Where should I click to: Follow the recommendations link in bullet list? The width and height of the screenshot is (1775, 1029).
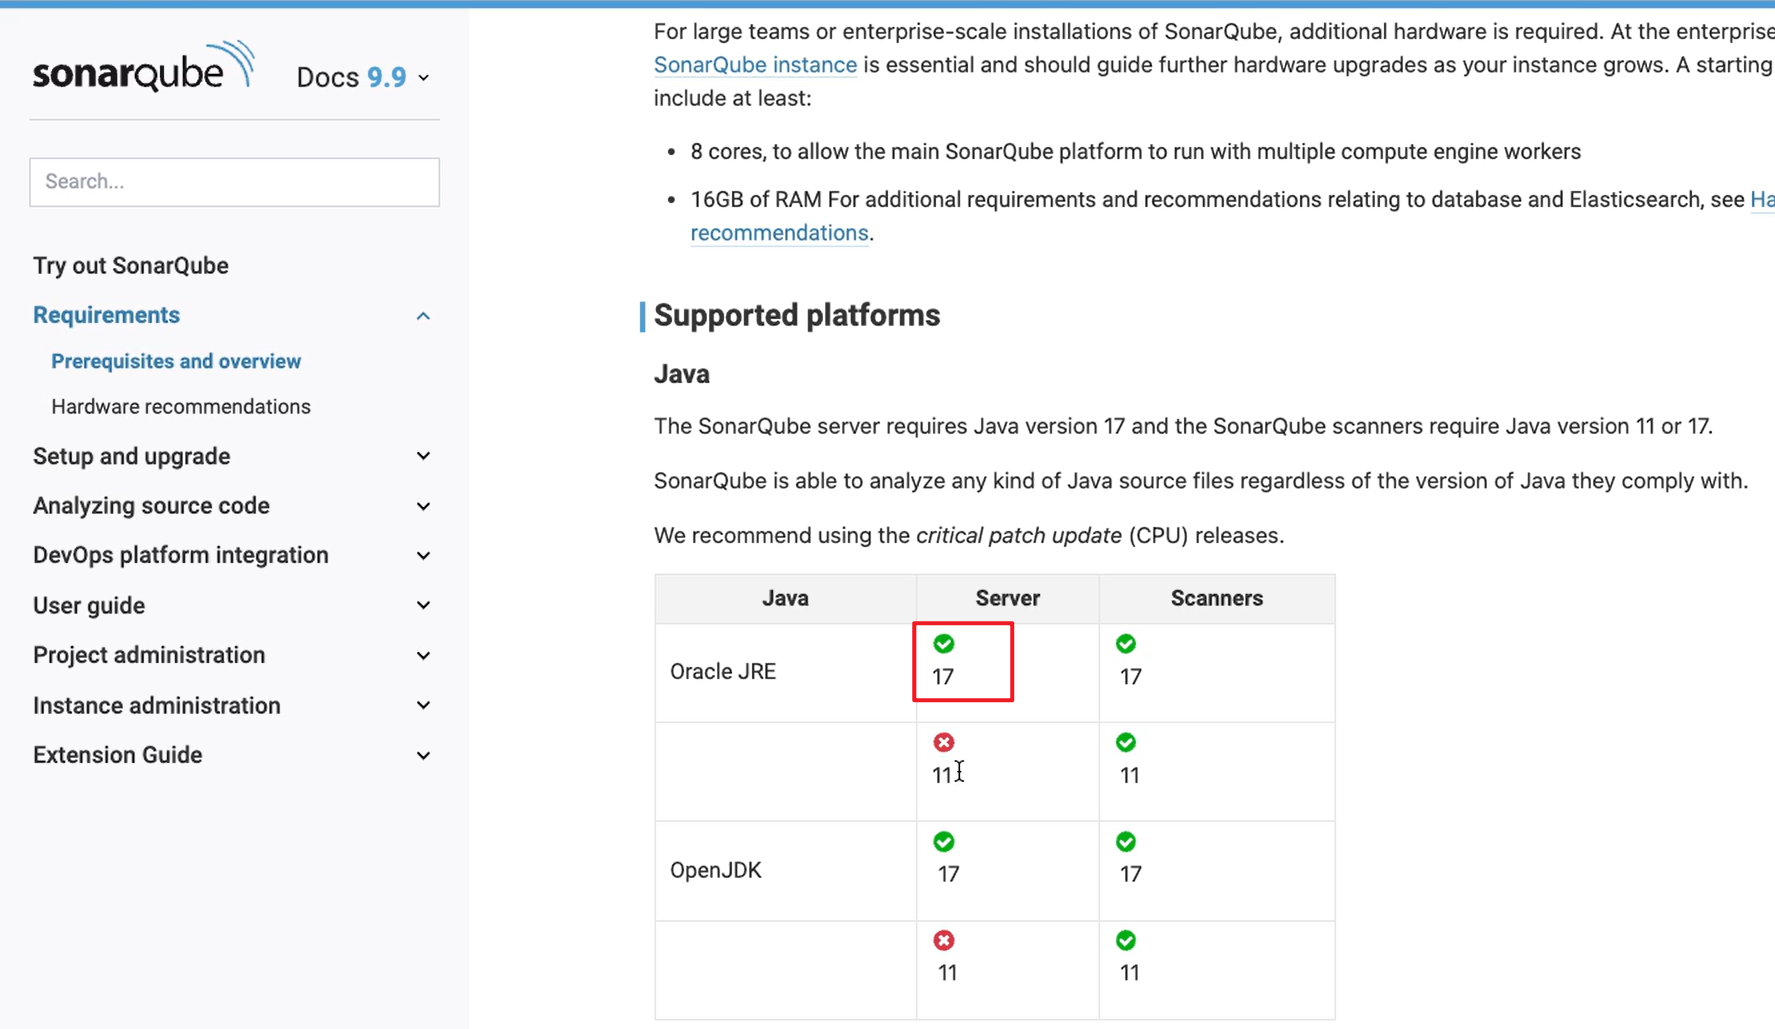(x=779, y=233)
